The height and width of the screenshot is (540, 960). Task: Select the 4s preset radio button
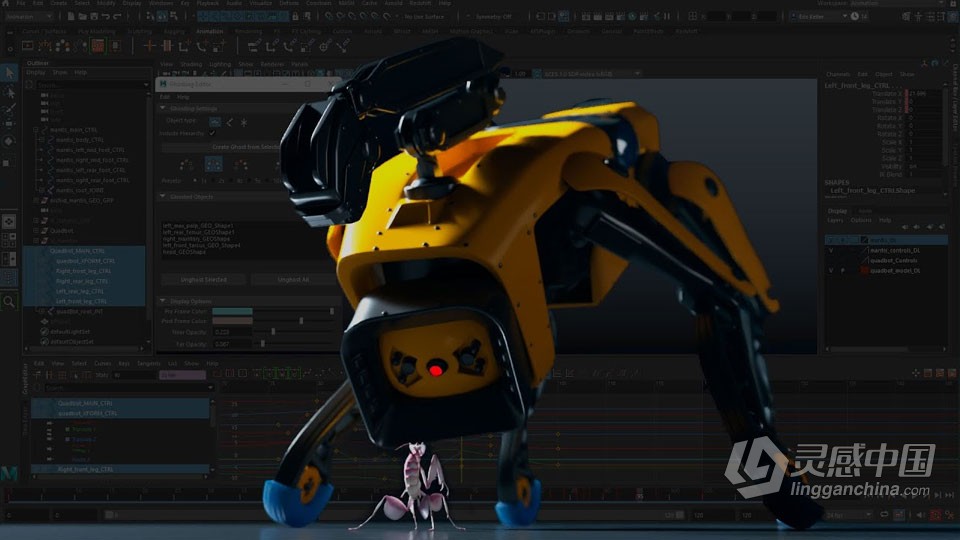tap(233, 181)
